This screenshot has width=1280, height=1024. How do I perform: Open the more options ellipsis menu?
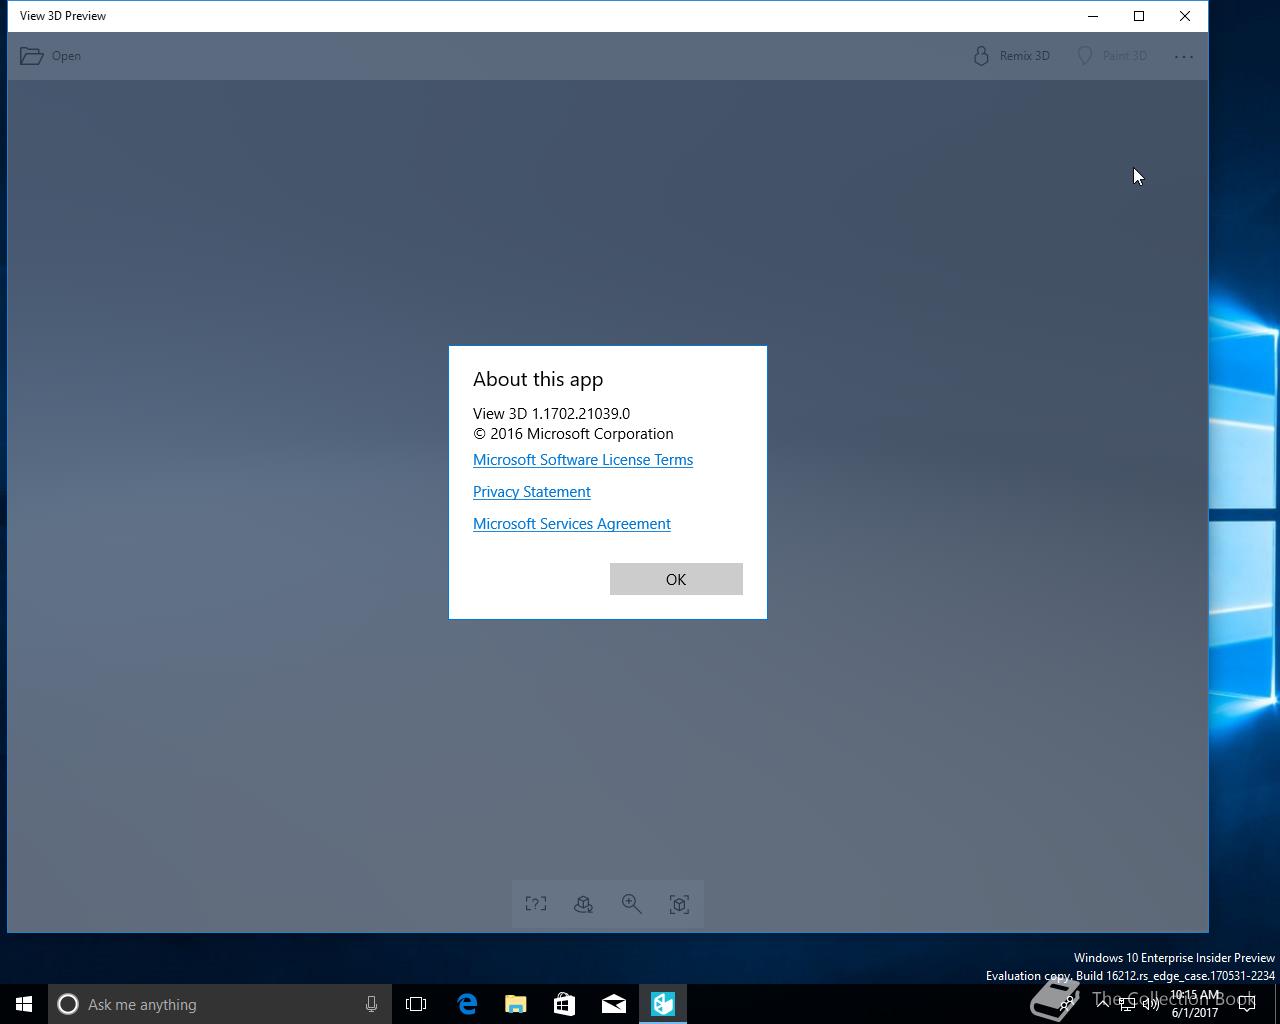[1184, 56]
